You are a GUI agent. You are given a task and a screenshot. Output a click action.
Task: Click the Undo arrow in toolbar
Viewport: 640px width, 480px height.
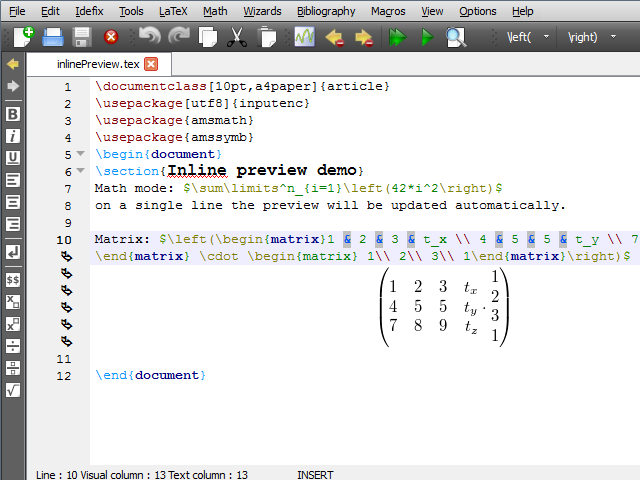coord(148,38)
